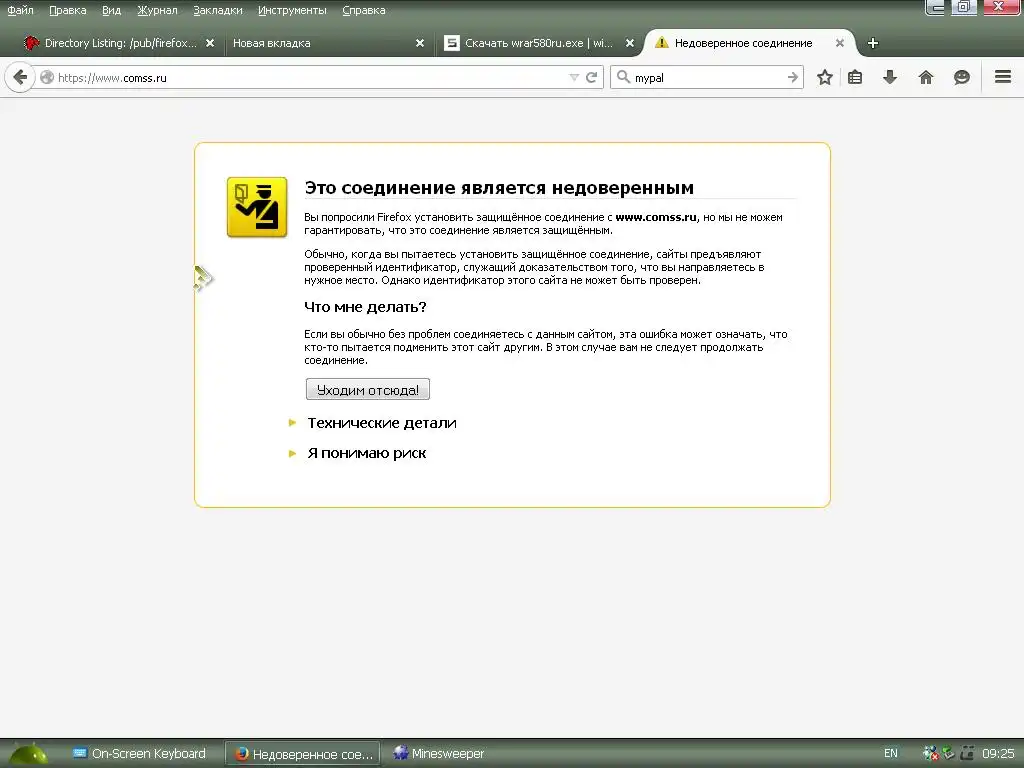Click www.comss.ru bold text in warning
This screenshot has width=1024, height=768.
click(656, 217)
